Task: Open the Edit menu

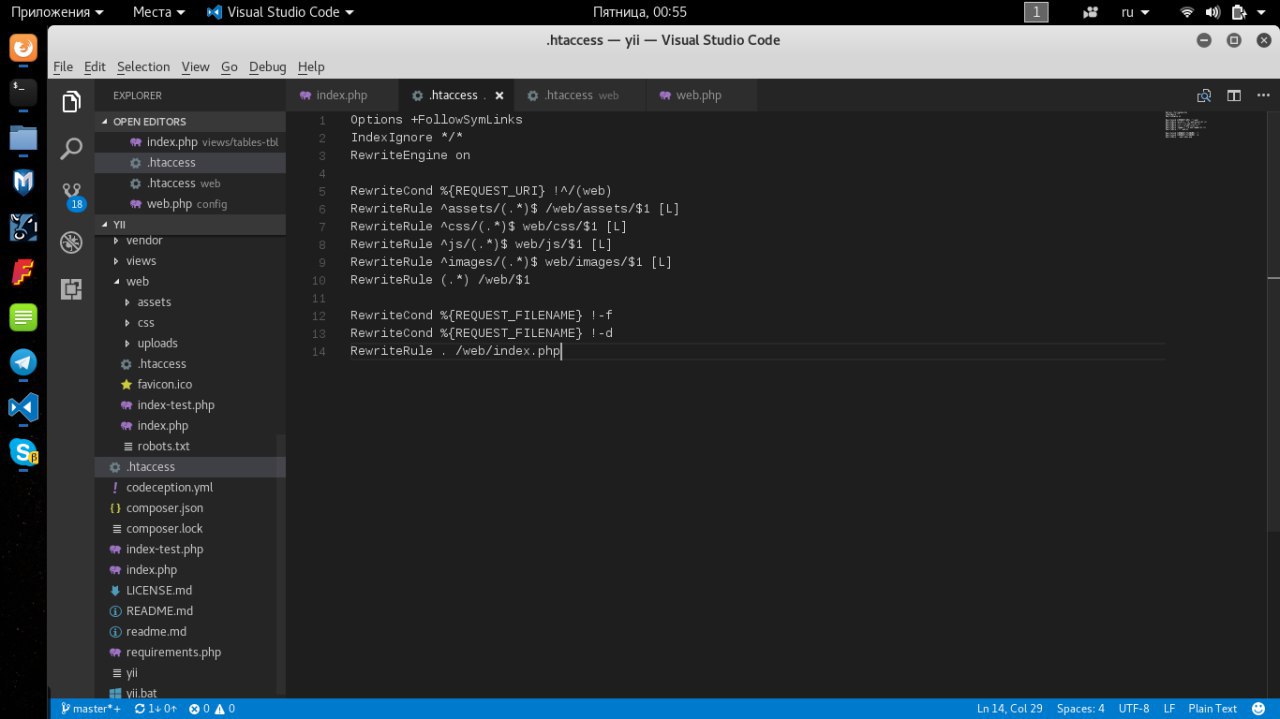Action: coord(95,67)
